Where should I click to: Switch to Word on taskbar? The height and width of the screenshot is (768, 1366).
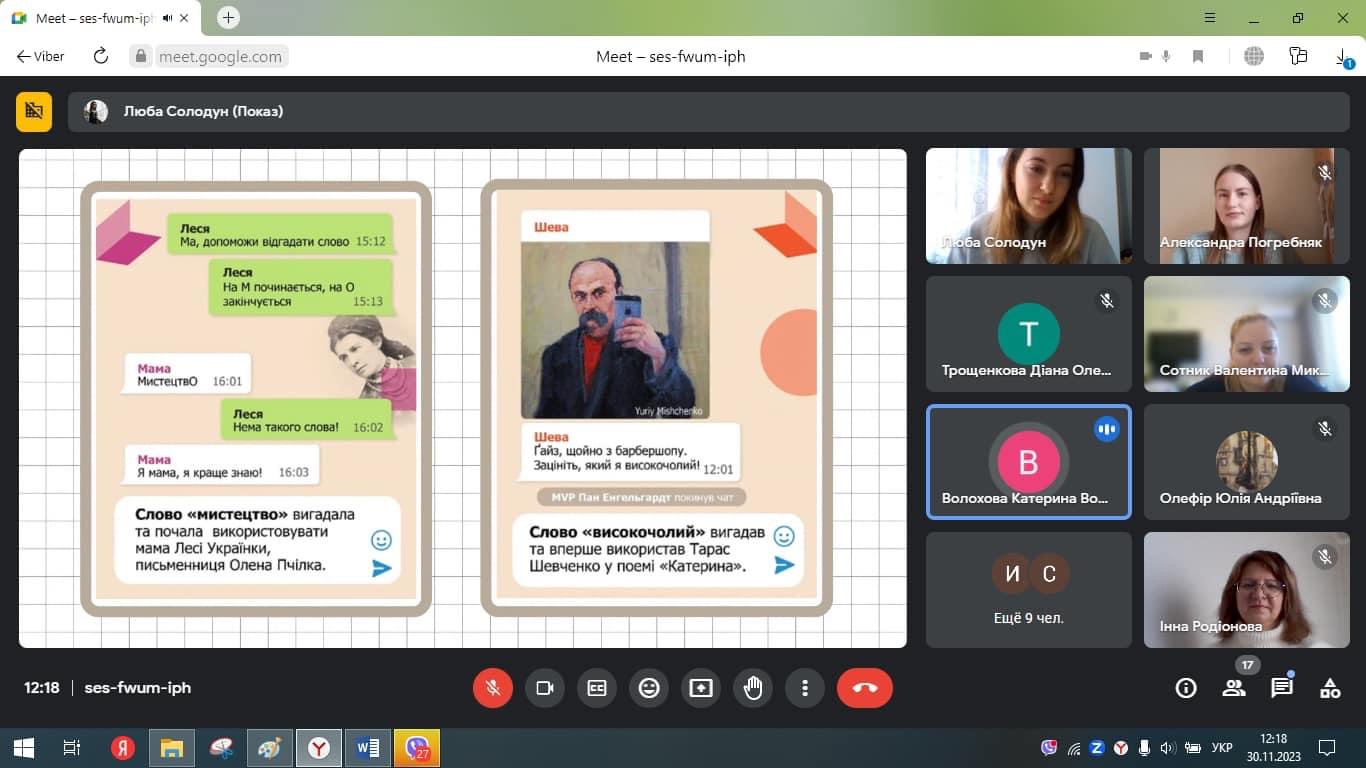click(x=368, y=748)
